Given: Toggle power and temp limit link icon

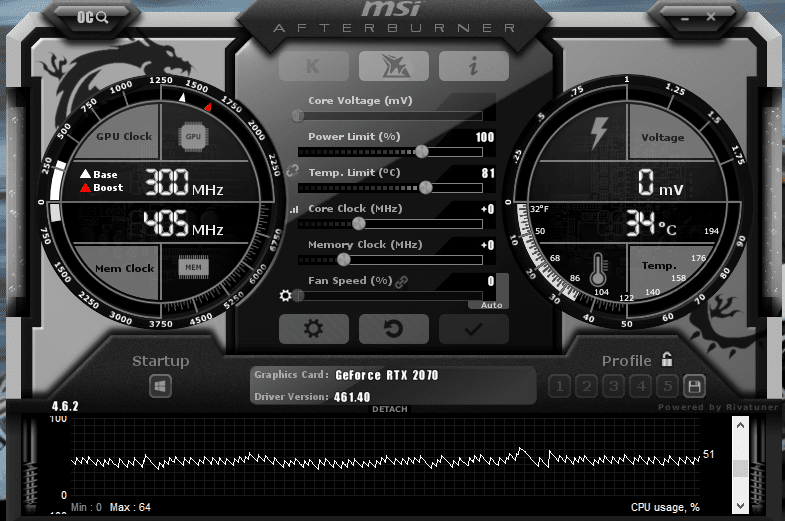Looking at the screenshot, I should pos(292,172).
